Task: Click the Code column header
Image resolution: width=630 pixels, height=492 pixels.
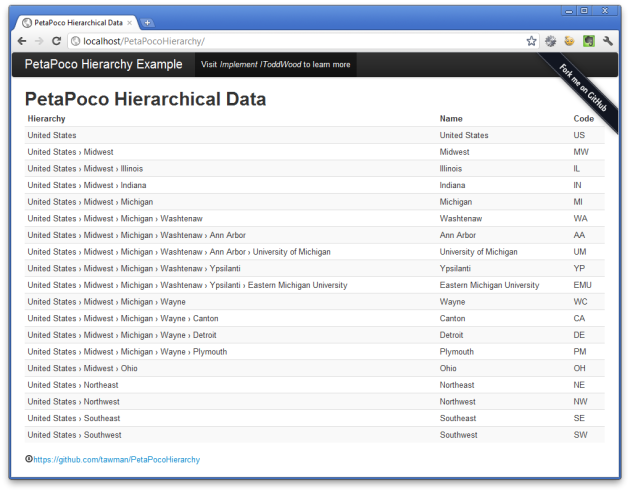Action: click(583, 119)
